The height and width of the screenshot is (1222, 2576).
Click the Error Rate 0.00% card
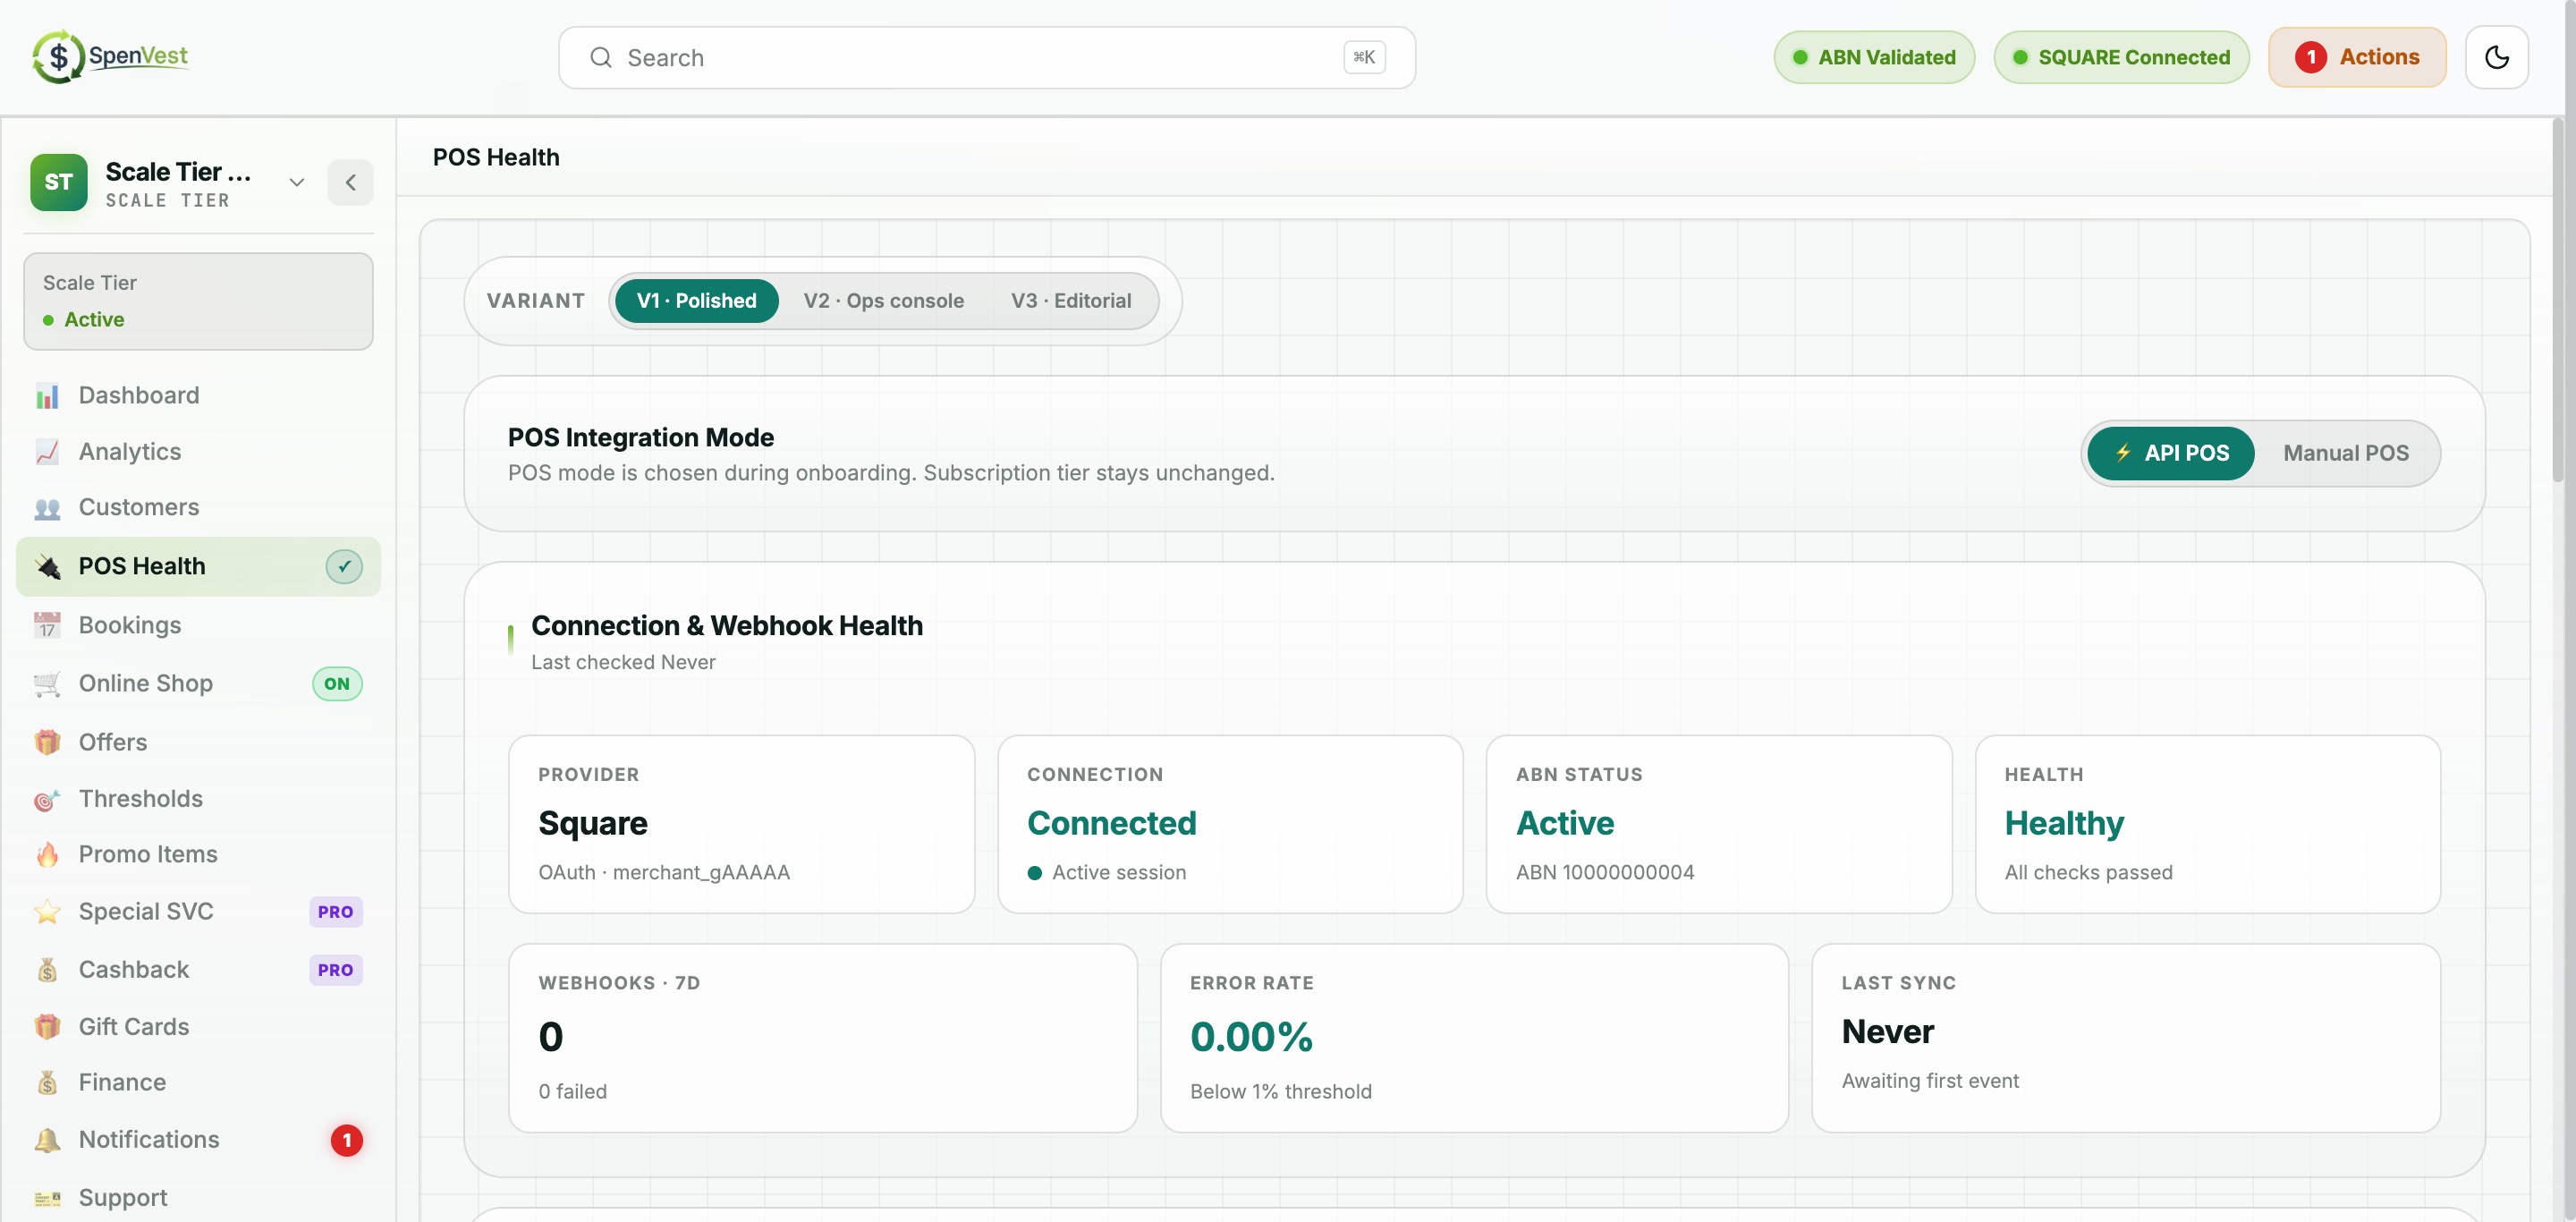click(x=1474, y=1038)
